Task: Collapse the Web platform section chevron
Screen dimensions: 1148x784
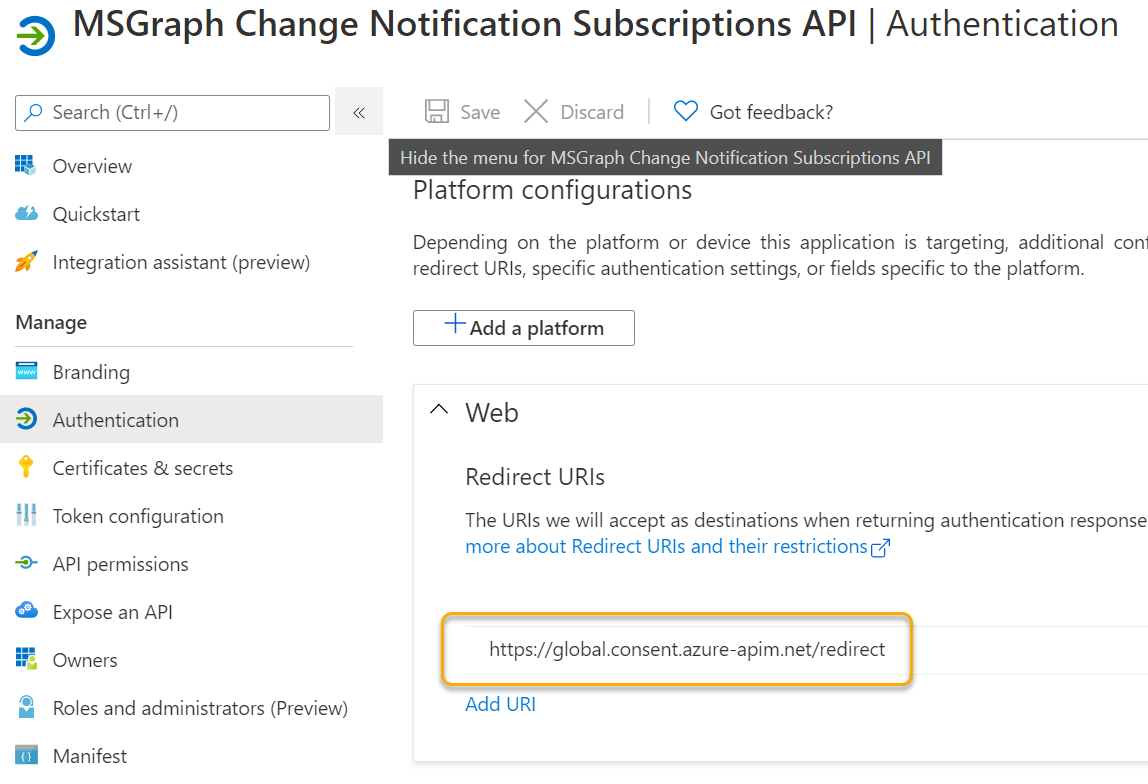Action: 439,409
